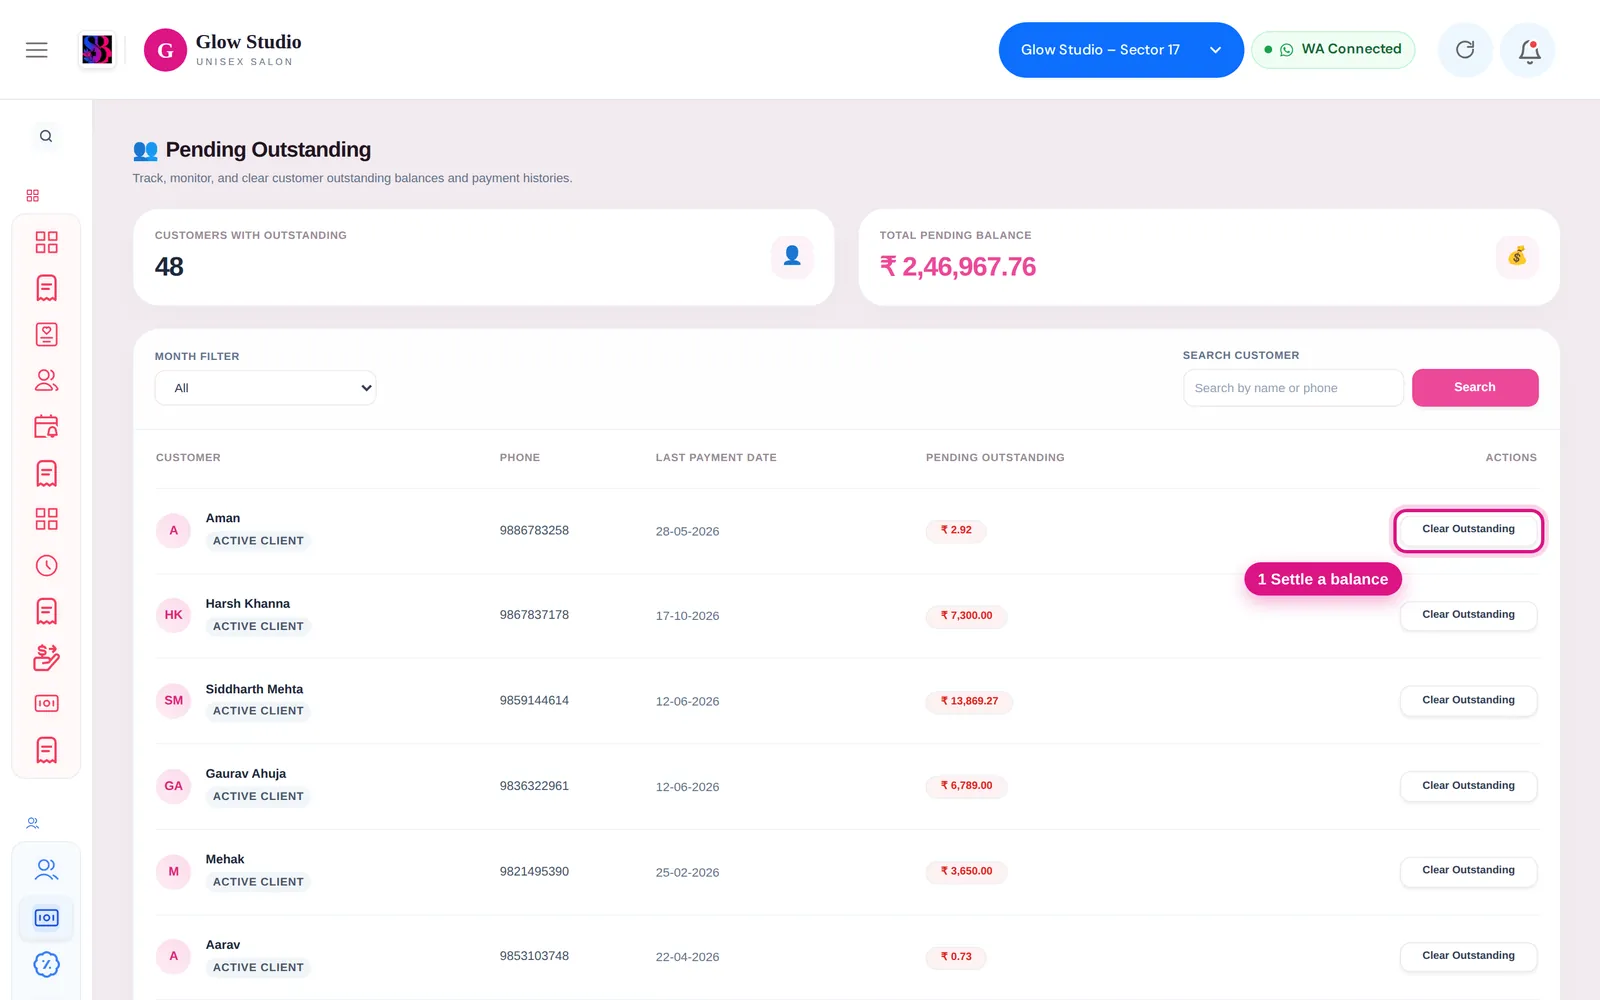This screenshot has height=1000, width=1600.
Task: Click phone number 9886783258
Action: tap(534, 531)
